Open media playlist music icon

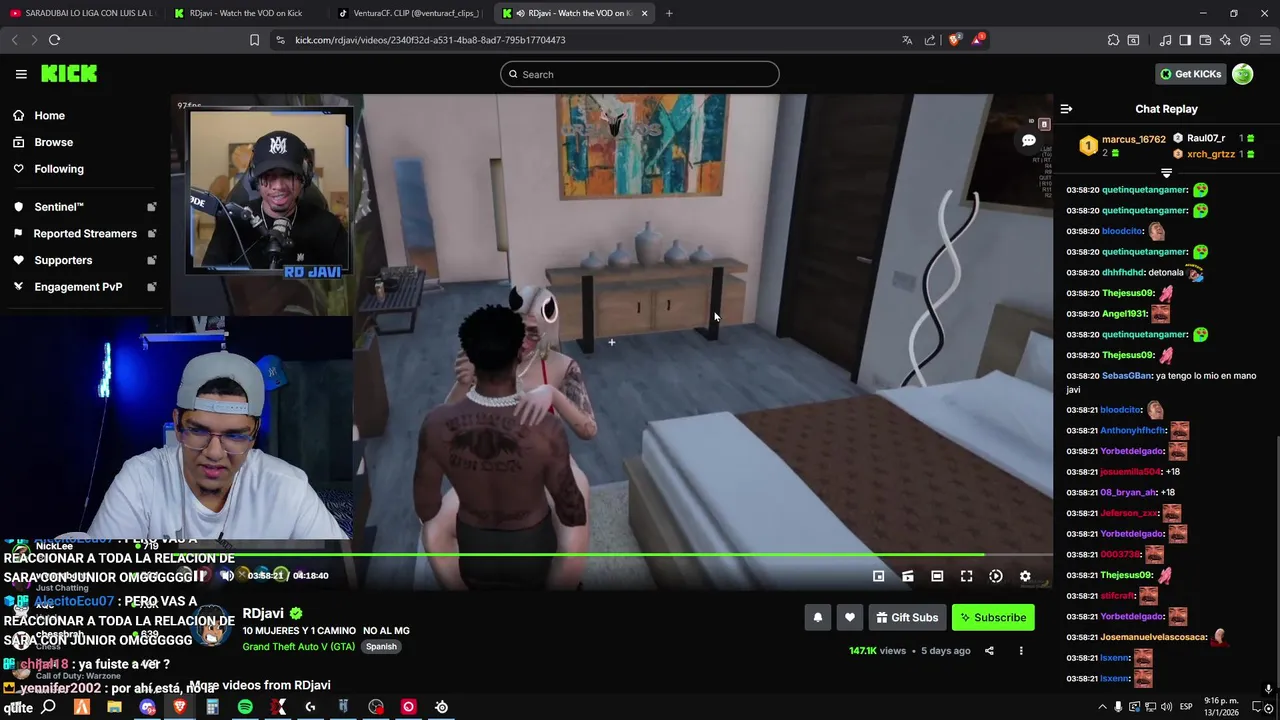pos(1165,40)
